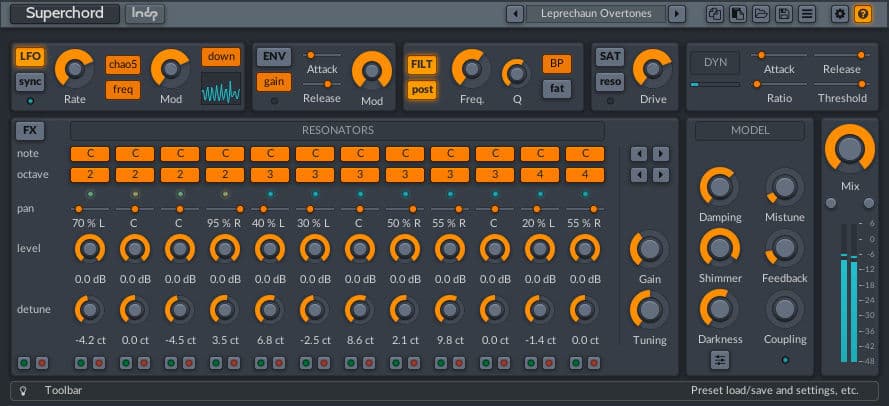This screenshot has height=406, width=889.
Task: Enable the DYN dynamics section
Action: coord(716,63)
